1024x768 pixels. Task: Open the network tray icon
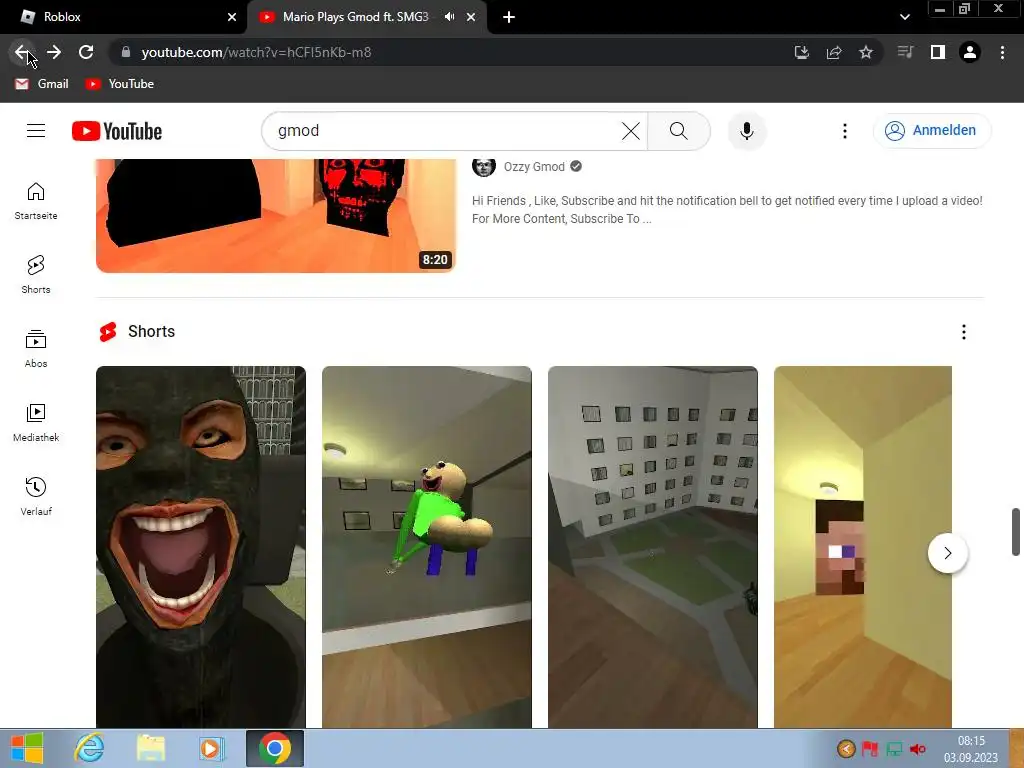(x=894, y=748)
